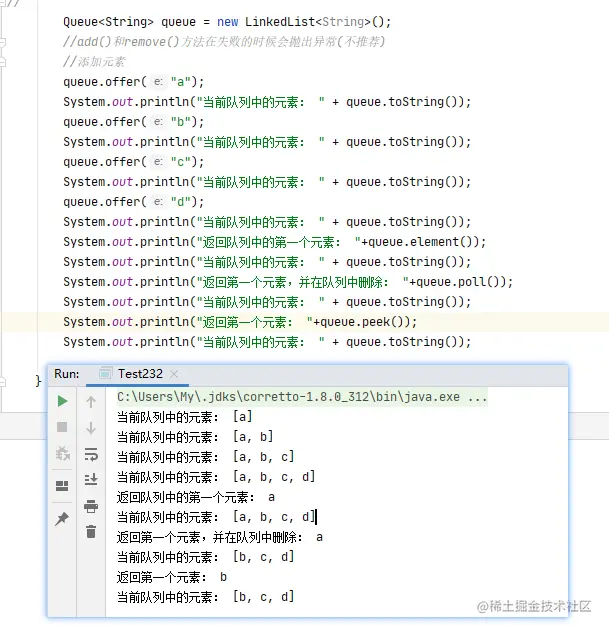Viewport: 609px width, 631px height.
Task: Open the restore layout icon in Run panel
Action: [62, 486]
